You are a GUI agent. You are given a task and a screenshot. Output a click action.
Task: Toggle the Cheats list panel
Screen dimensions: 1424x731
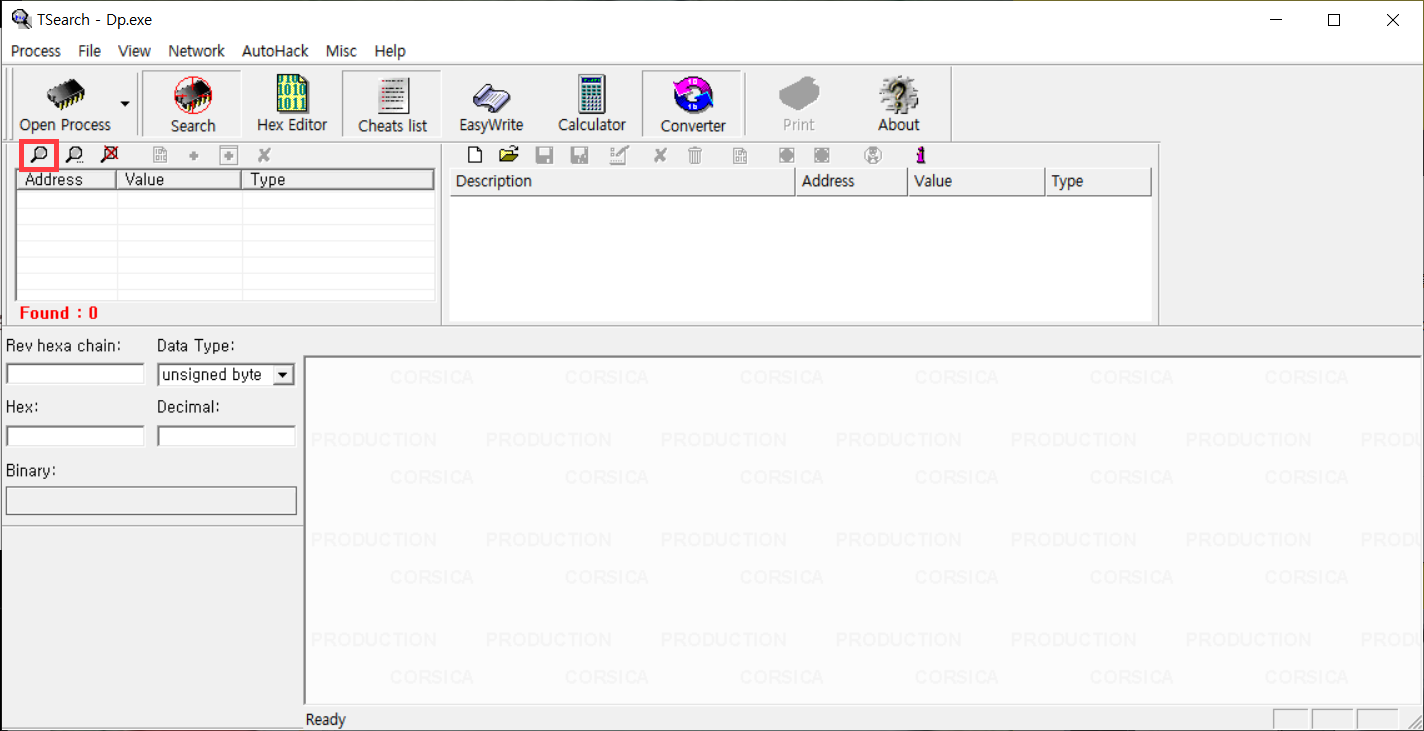tap(392, 103)
